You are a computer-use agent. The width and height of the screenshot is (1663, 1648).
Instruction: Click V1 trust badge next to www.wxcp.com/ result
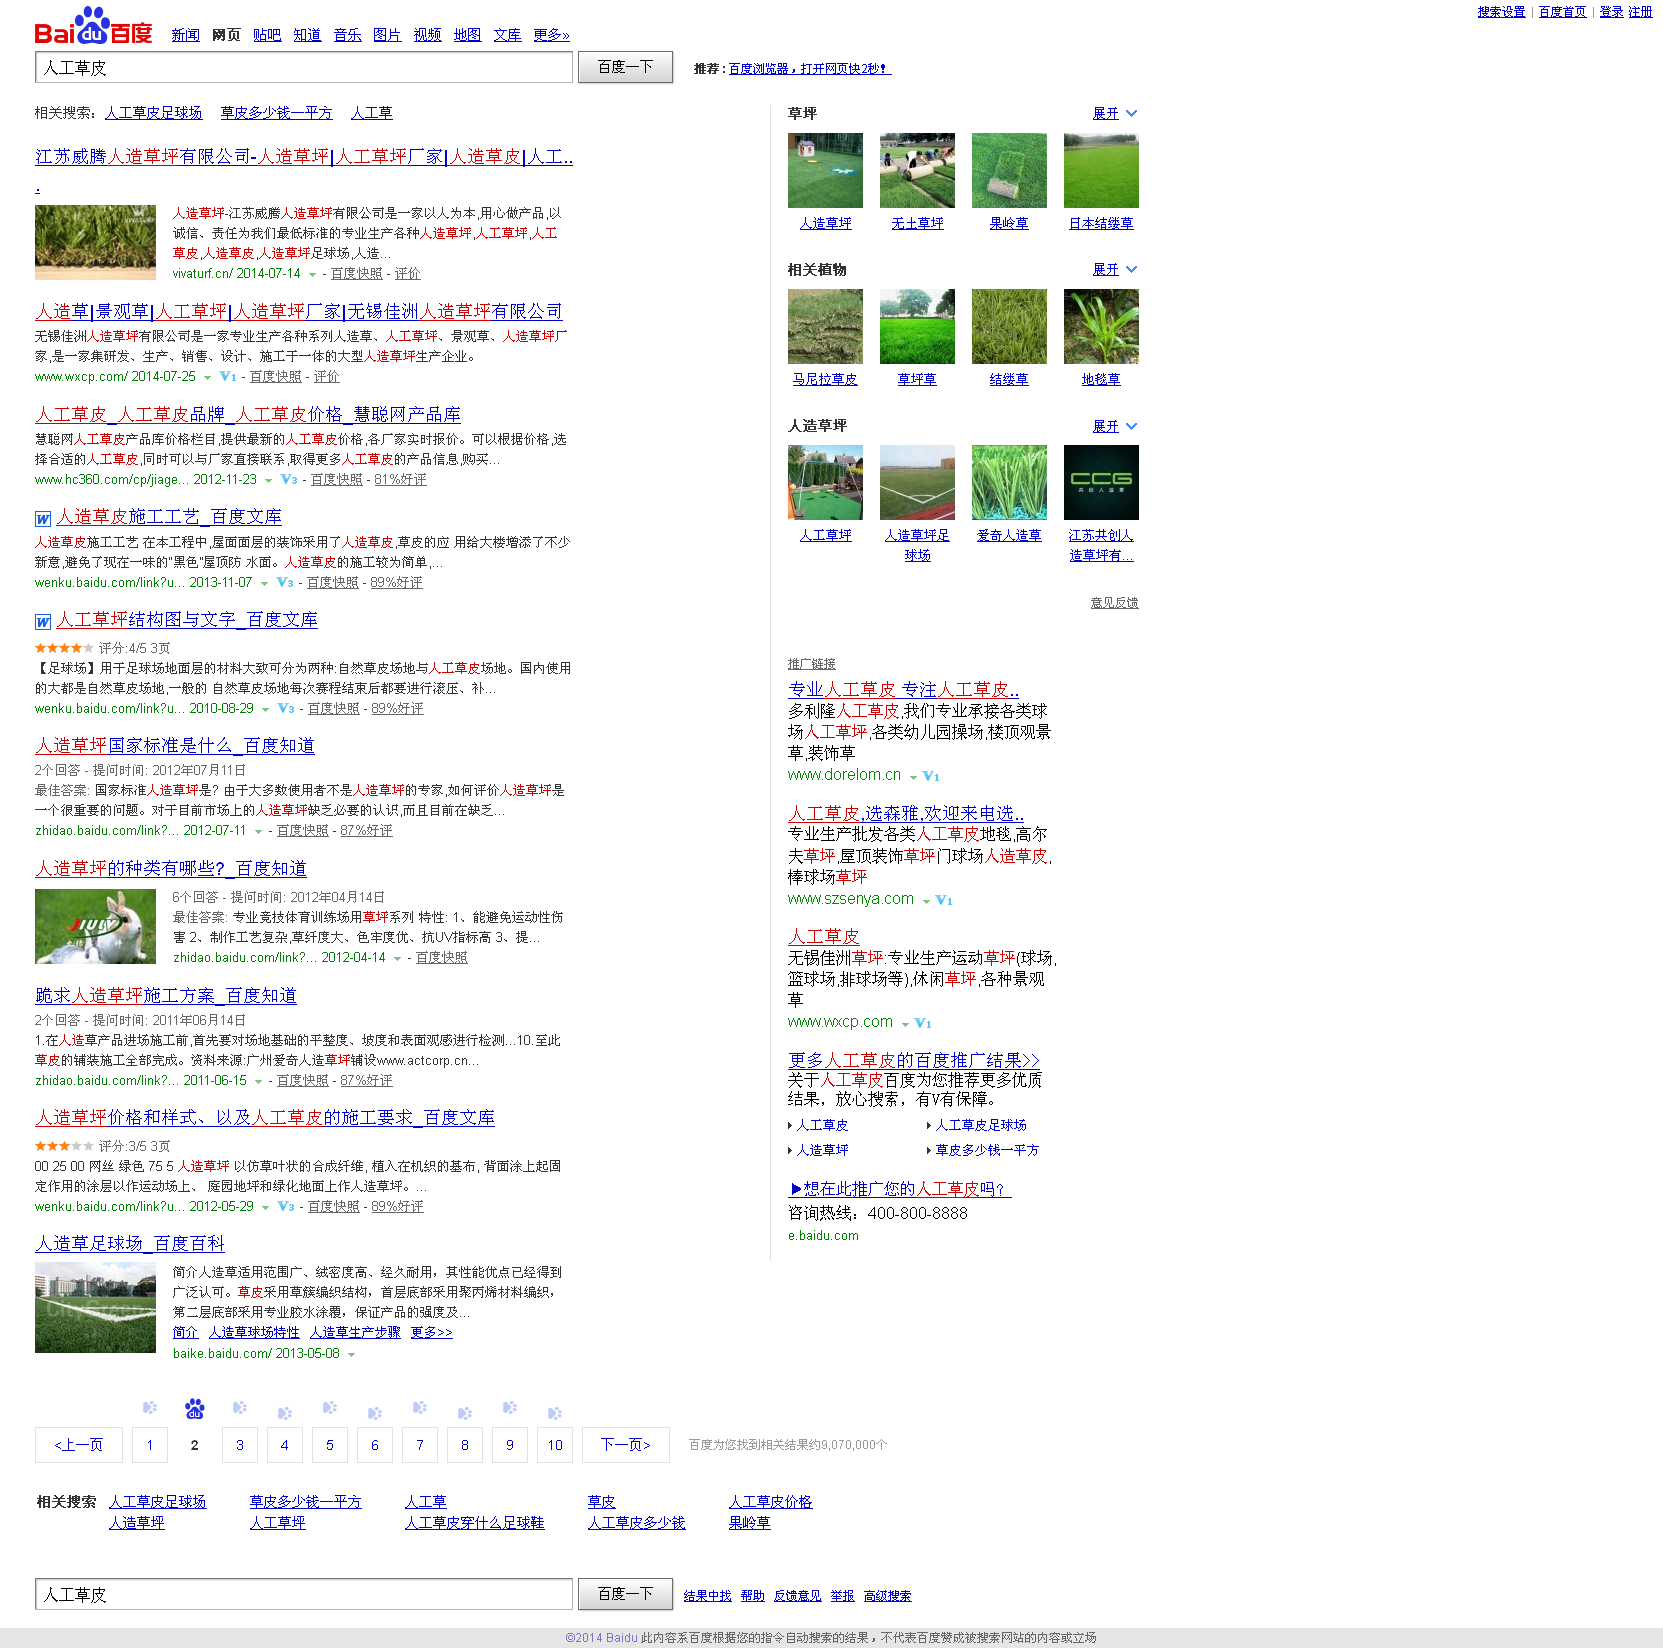pos(228,377)
